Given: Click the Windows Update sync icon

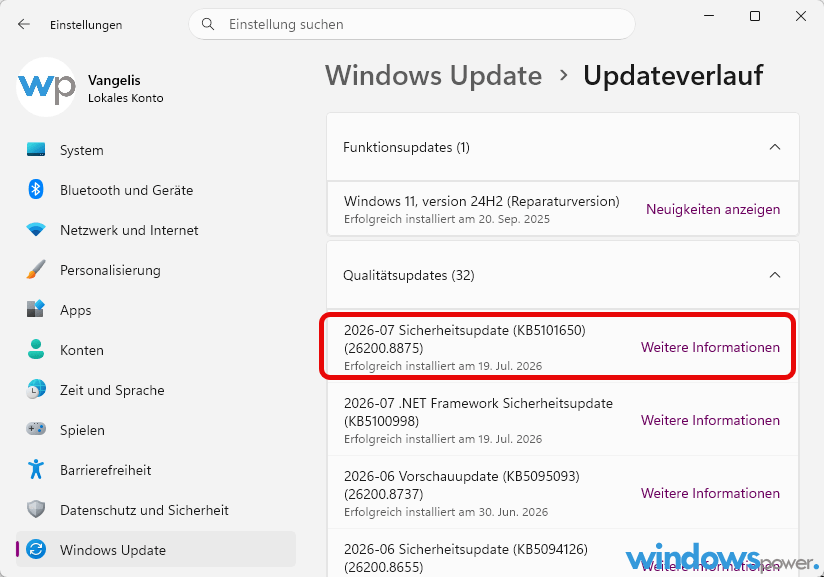Looking at the screenshot, I should (36, 549).
